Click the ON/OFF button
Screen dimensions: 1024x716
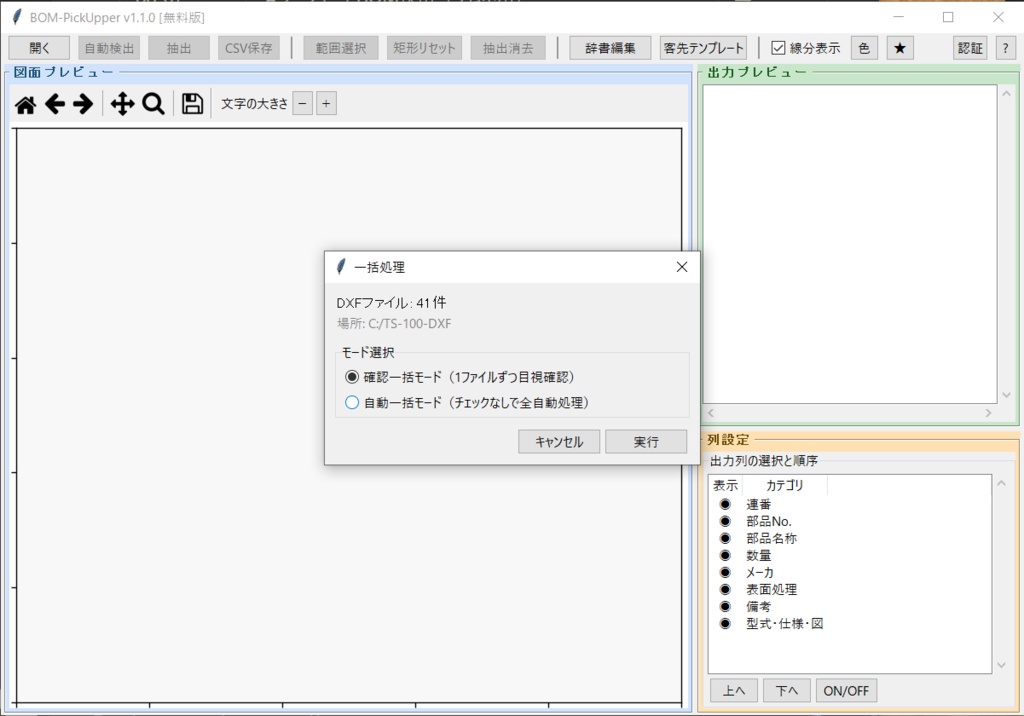click(x=846, y=691)
